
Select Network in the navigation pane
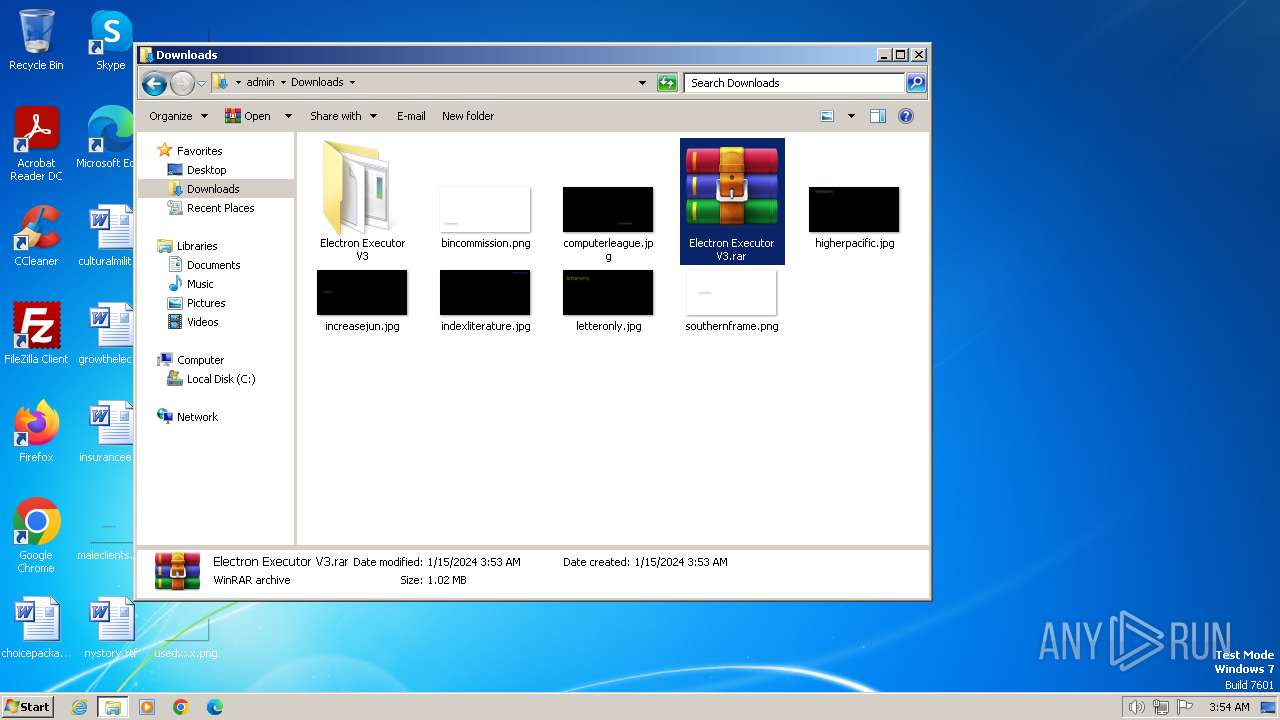[x=196, y=417]
